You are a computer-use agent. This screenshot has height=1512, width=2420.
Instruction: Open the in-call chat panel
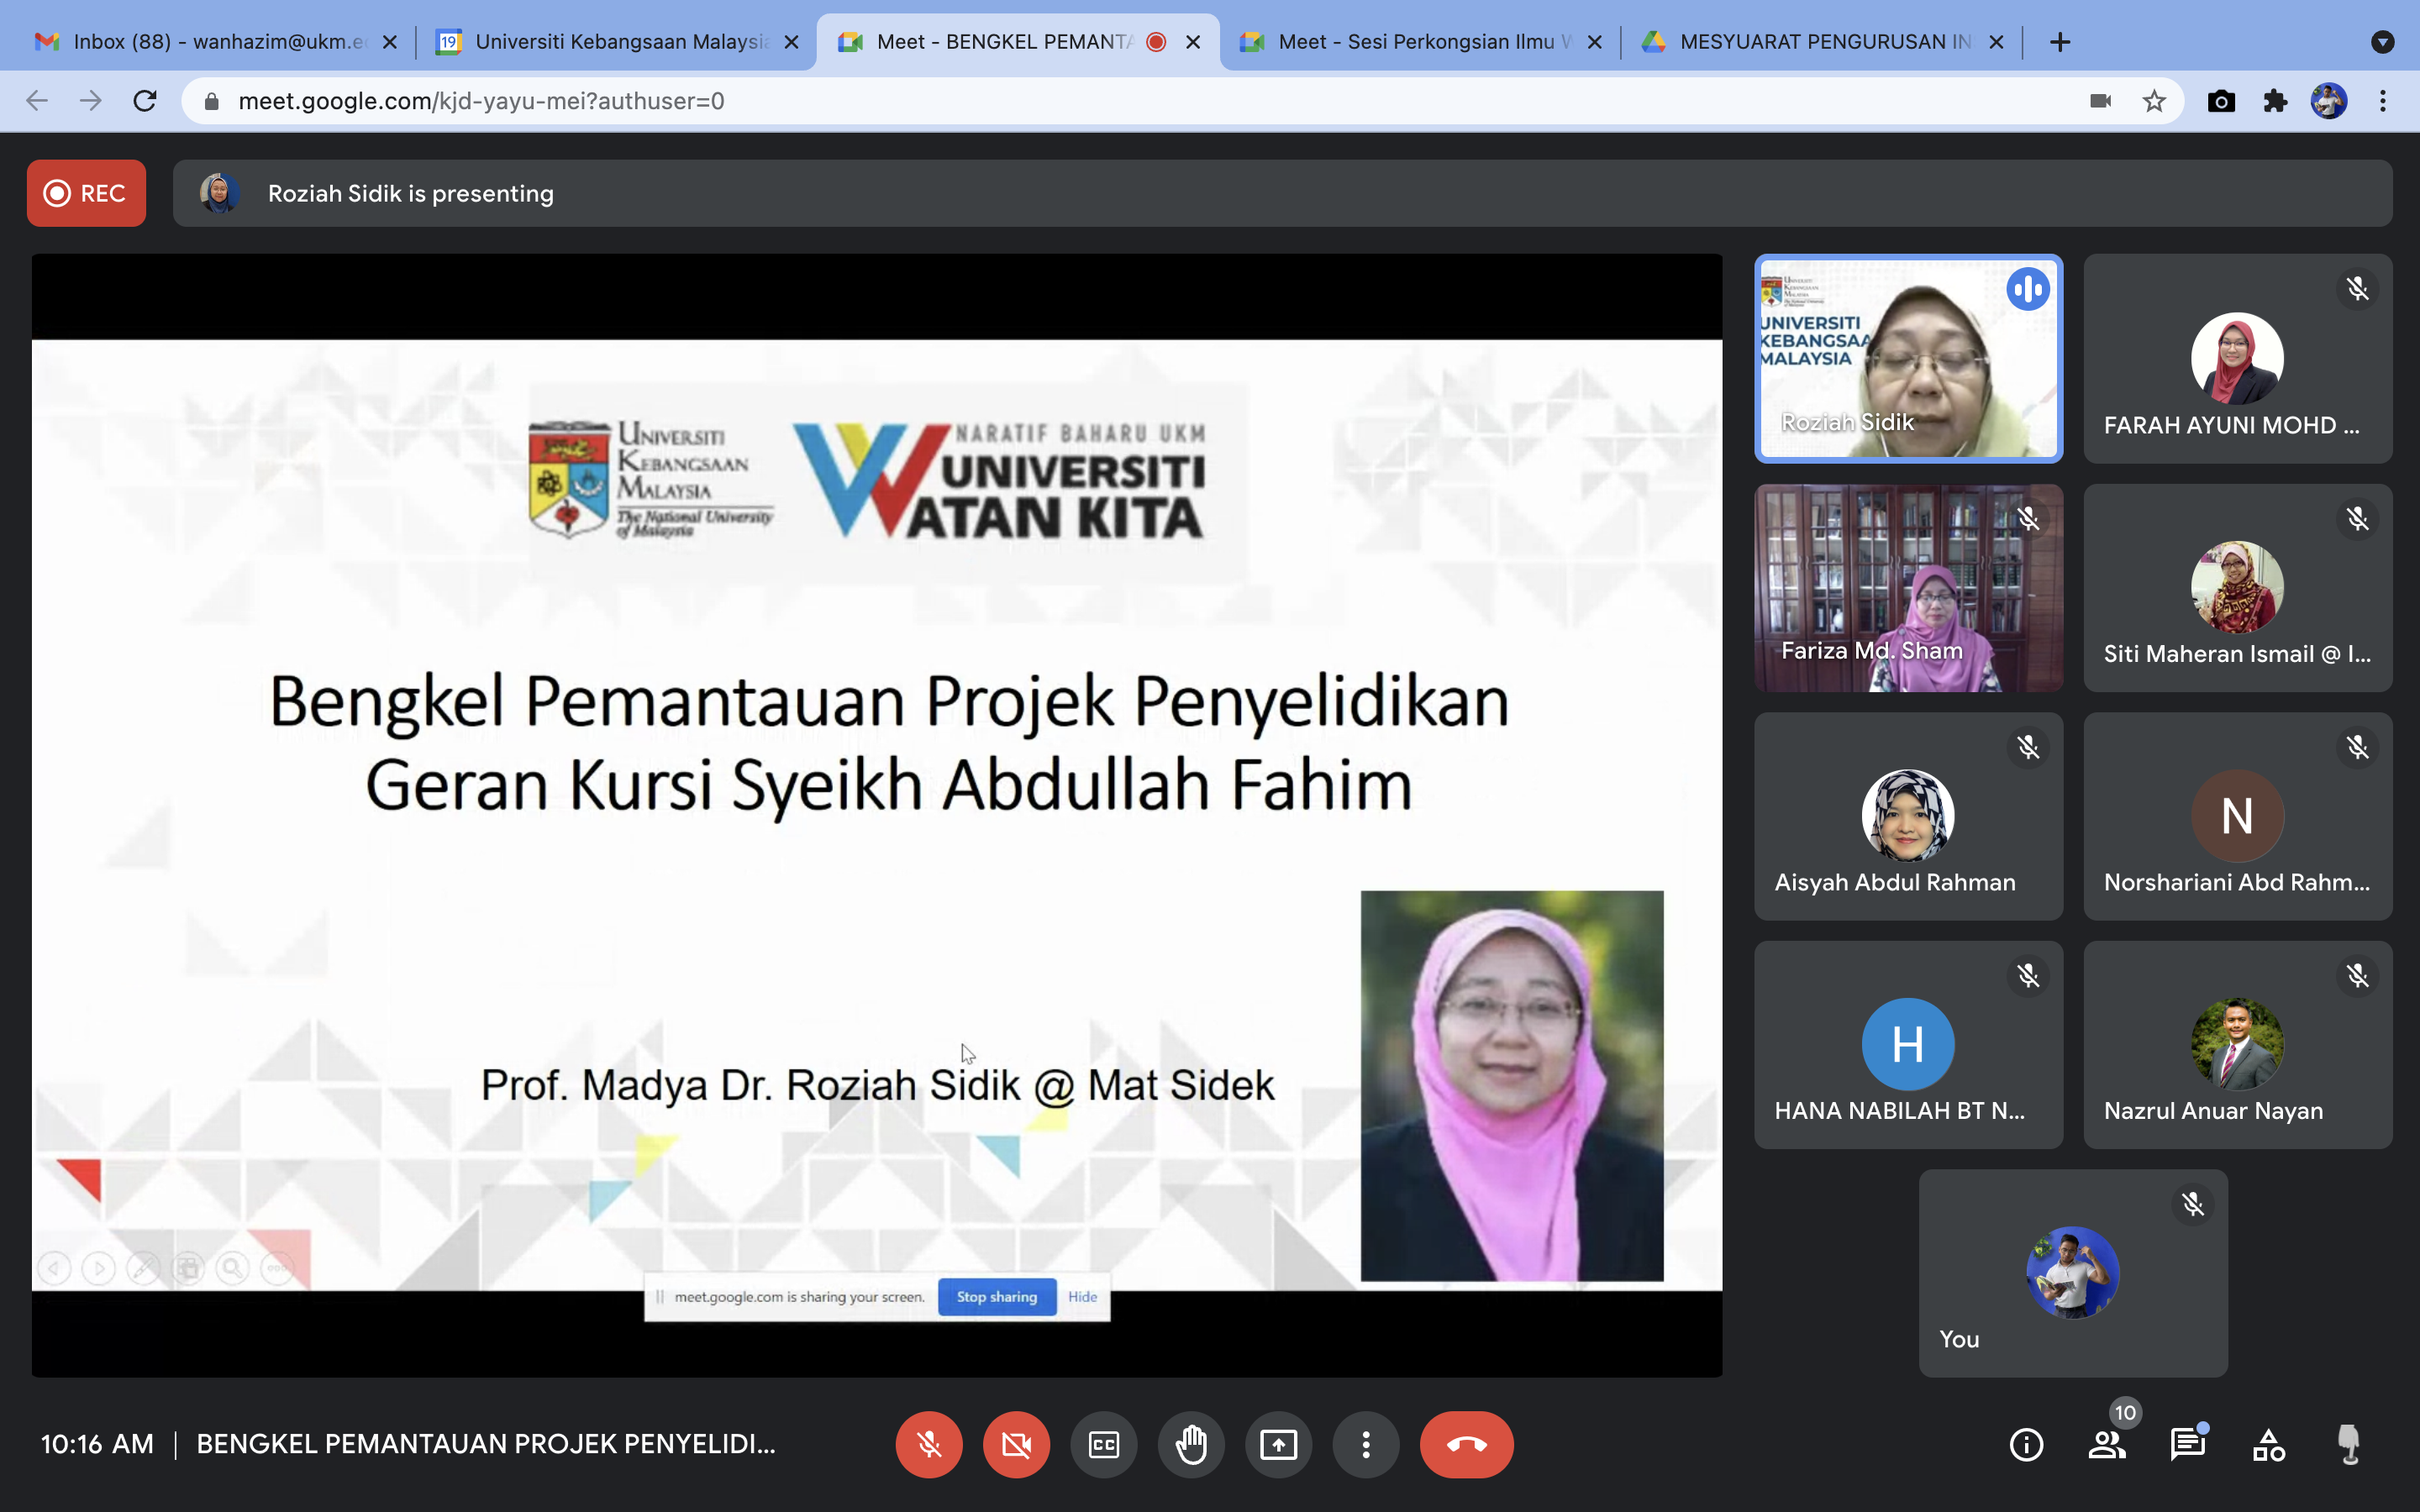[x=2187, y=1444]
